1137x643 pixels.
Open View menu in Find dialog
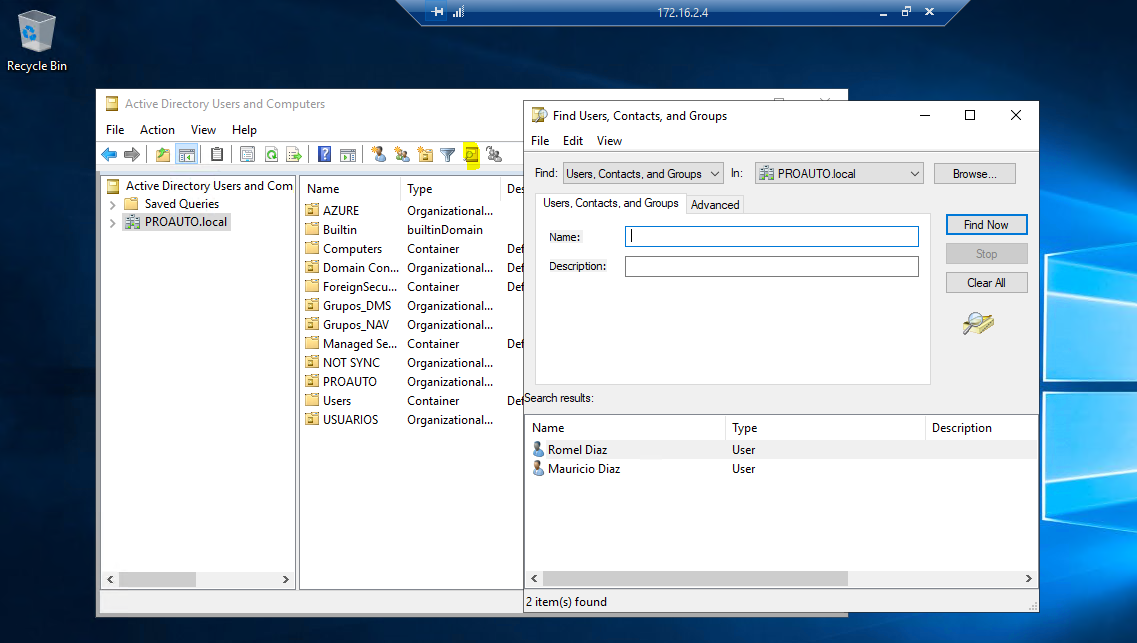pyautogui.click(x=609, y=141)
